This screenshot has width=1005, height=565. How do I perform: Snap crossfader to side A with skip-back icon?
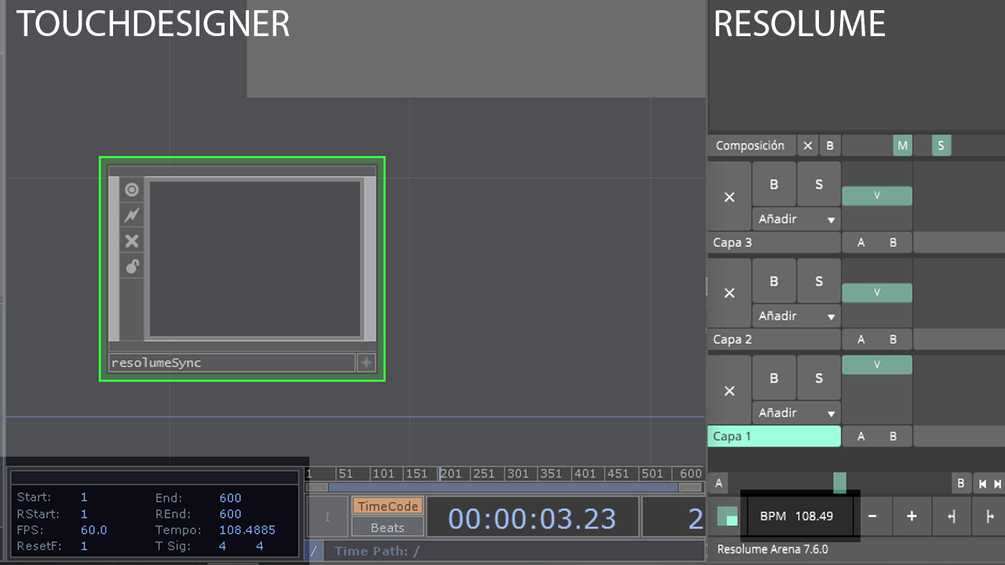[982, 484]
